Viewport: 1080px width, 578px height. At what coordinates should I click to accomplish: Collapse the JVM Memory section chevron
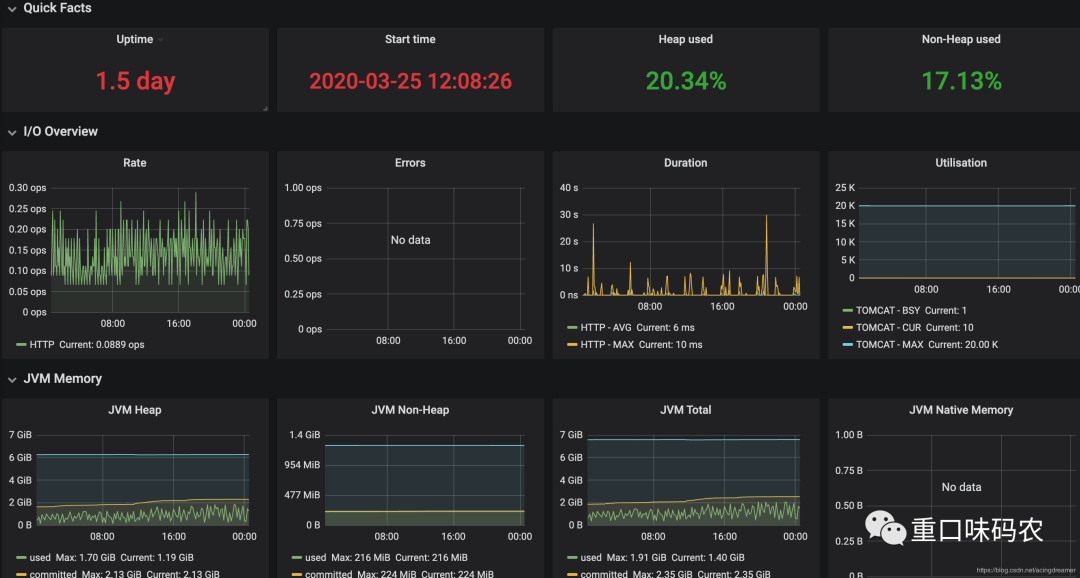point(12,380)
